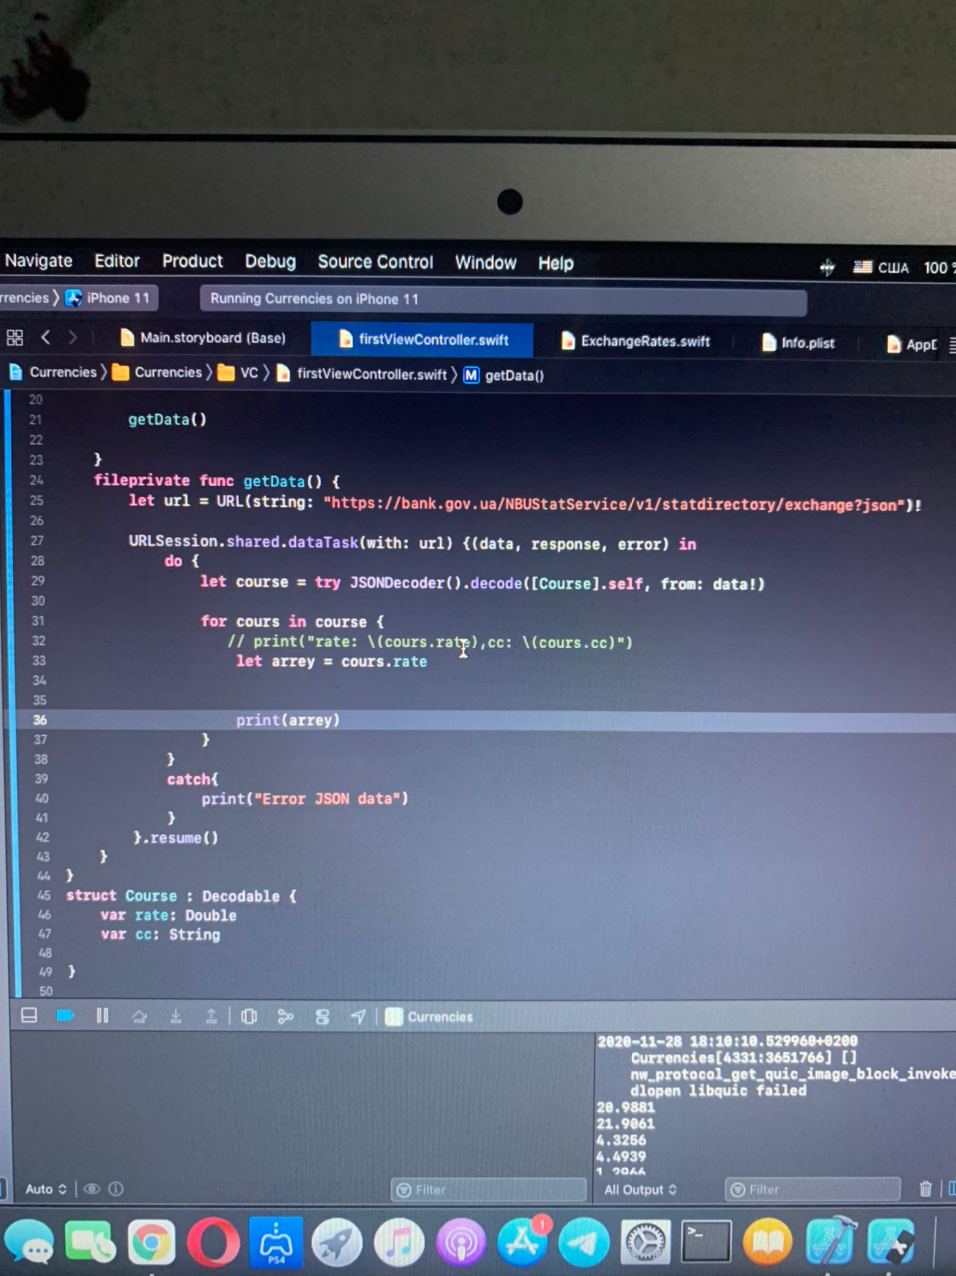
Task: Click Currencies folder breadcrumb
Action: point(158,372)
